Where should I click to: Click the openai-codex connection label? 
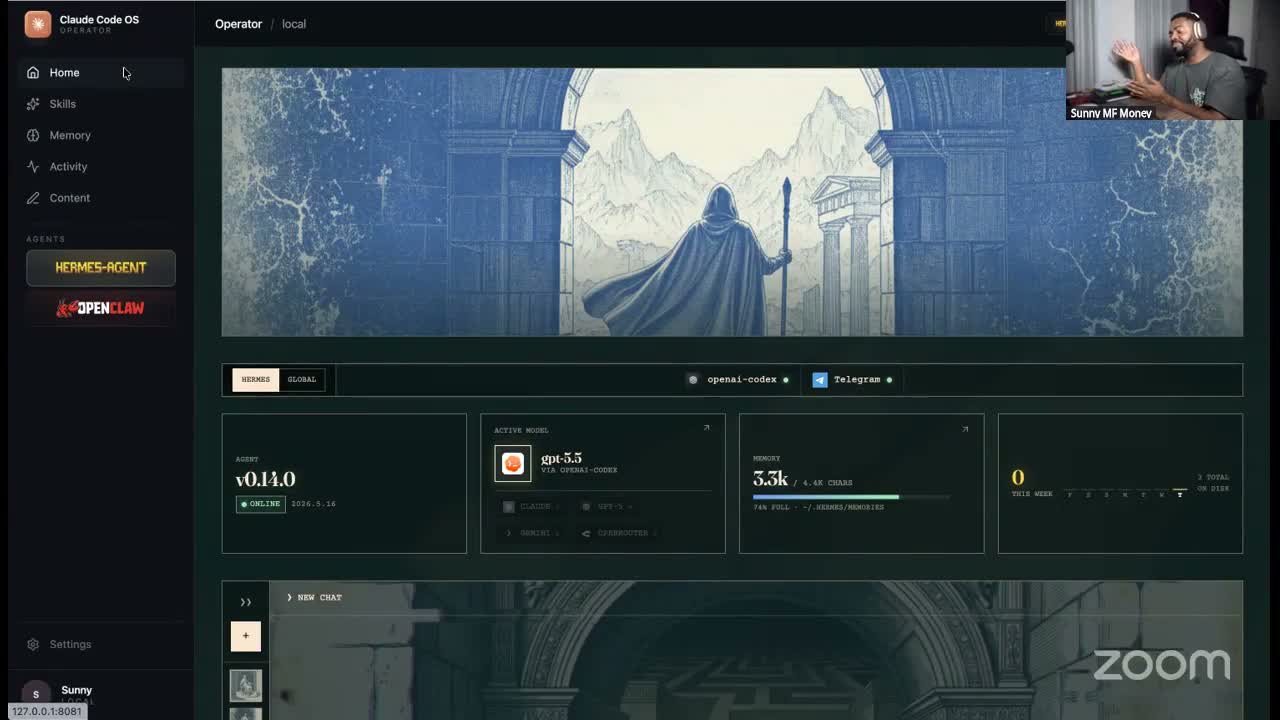click(x=742, y=380)
